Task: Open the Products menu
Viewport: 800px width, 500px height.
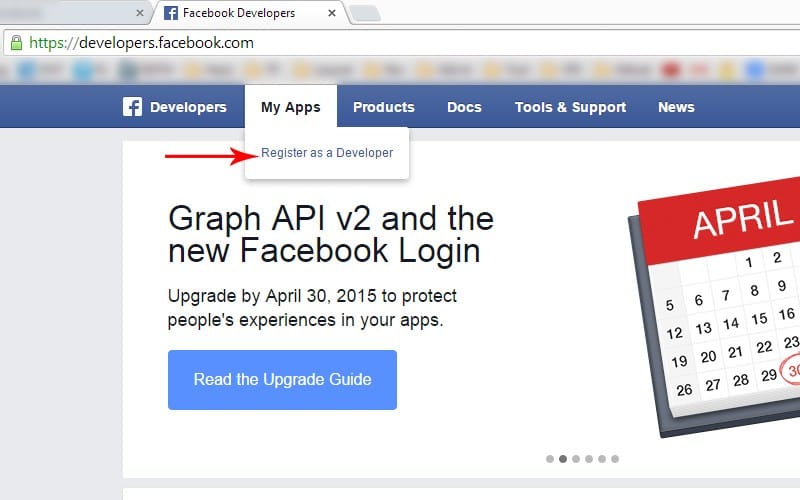Action: (384, 107)
